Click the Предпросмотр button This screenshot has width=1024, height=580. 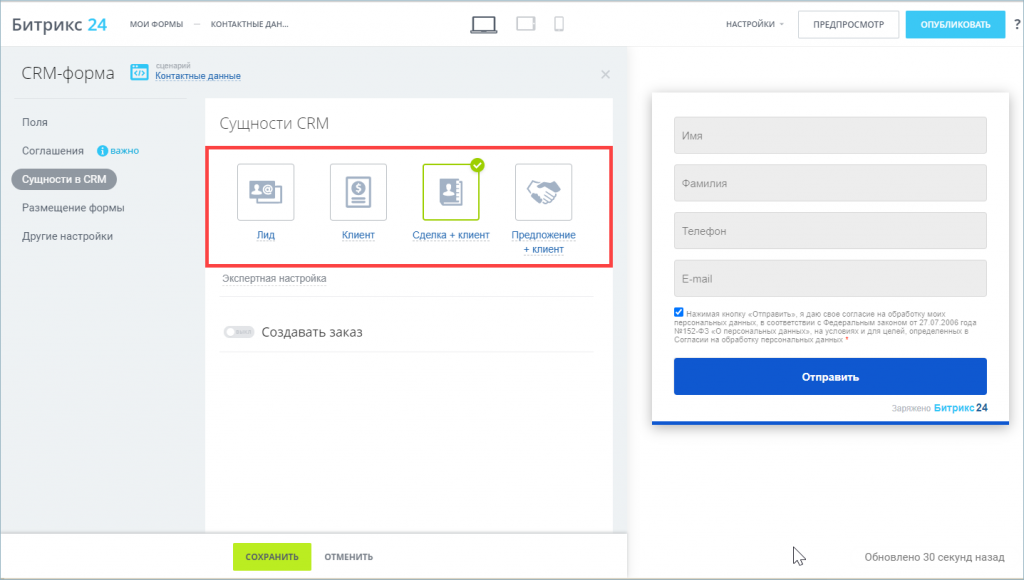point(848,25)
